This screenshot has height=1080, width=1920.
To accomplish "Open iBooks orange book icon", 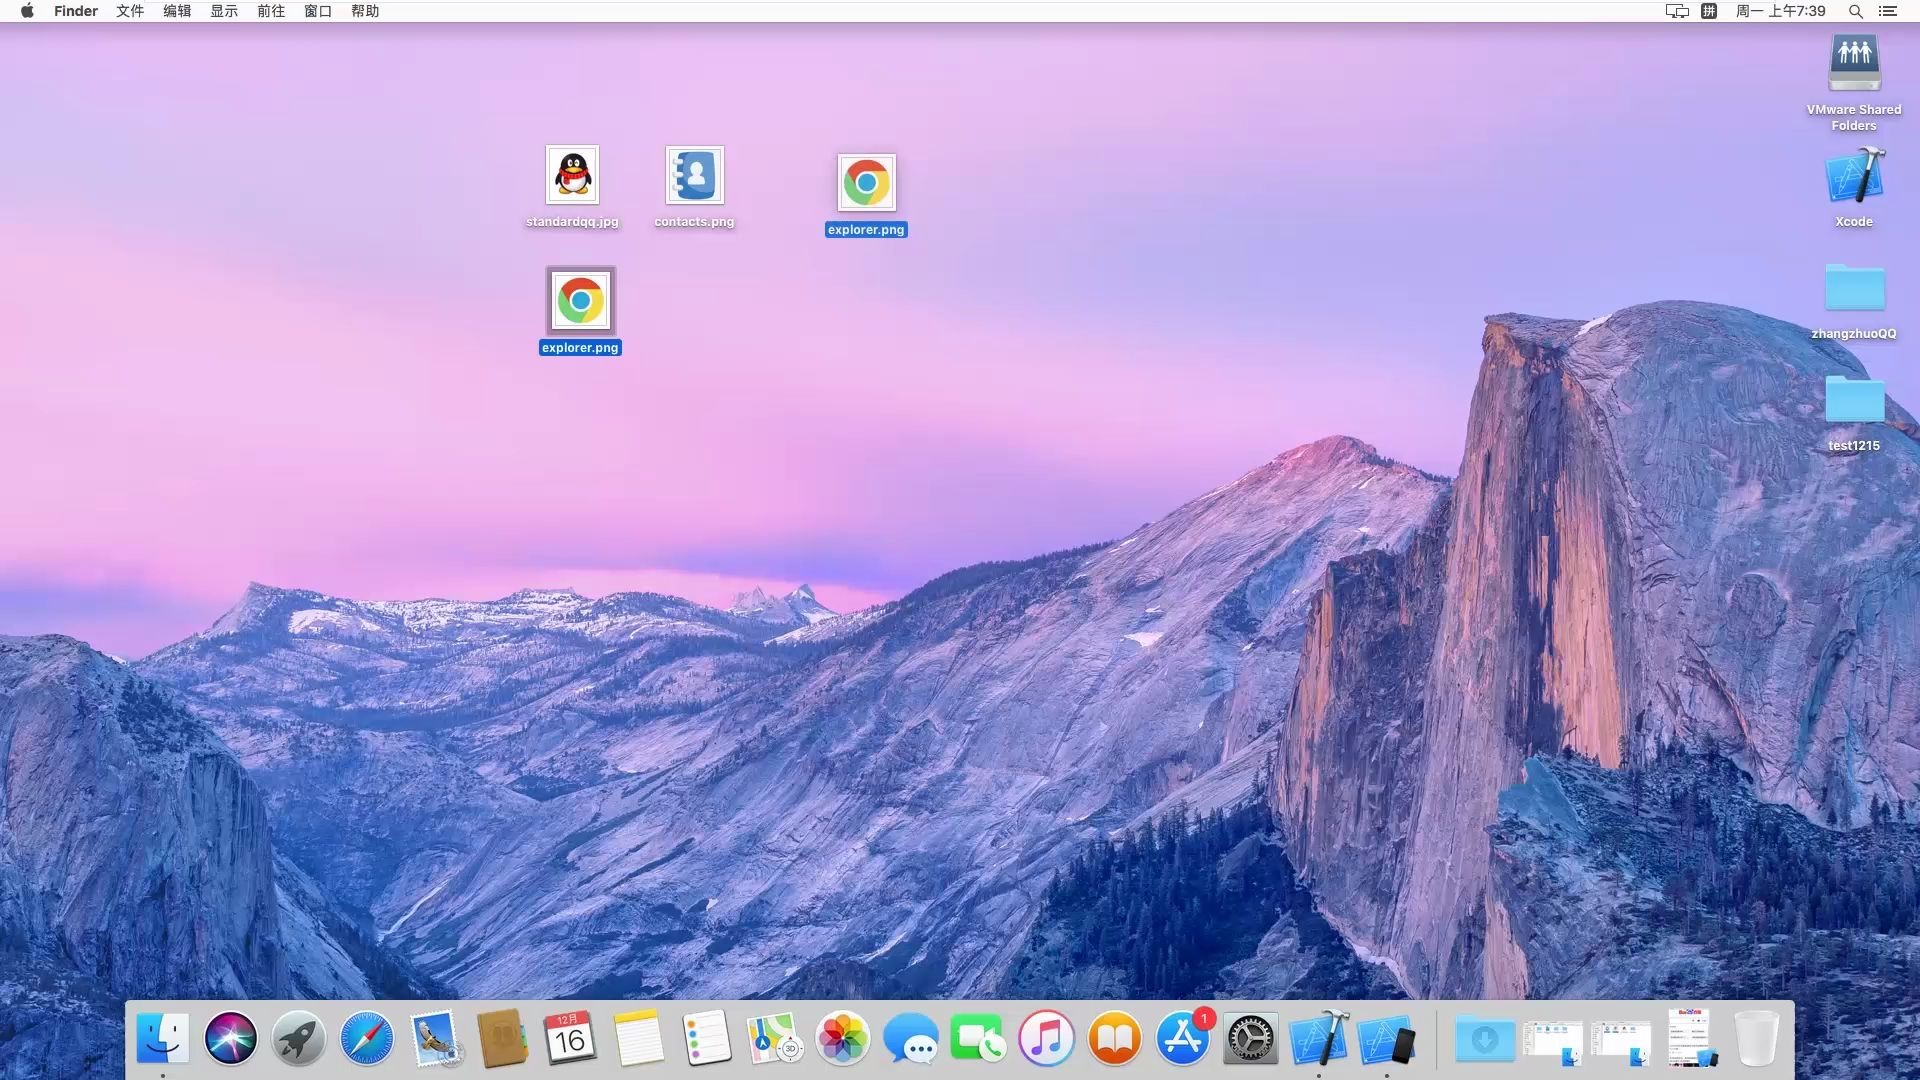I will 1114,1039.
